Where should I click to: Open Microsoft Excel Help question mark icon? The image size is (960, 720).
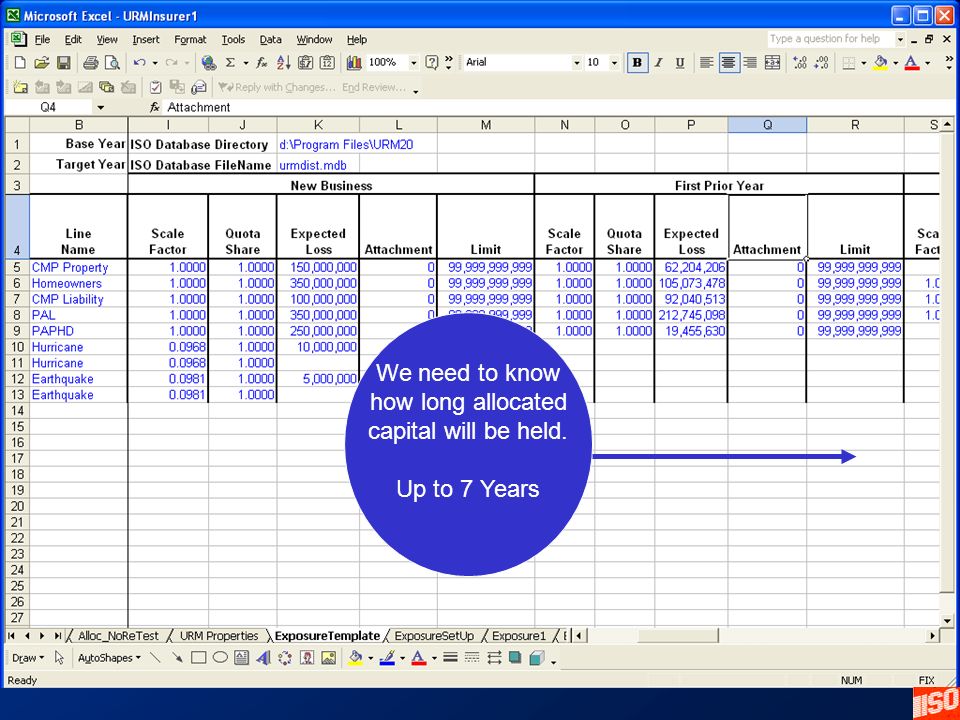(x=432, y=62)
